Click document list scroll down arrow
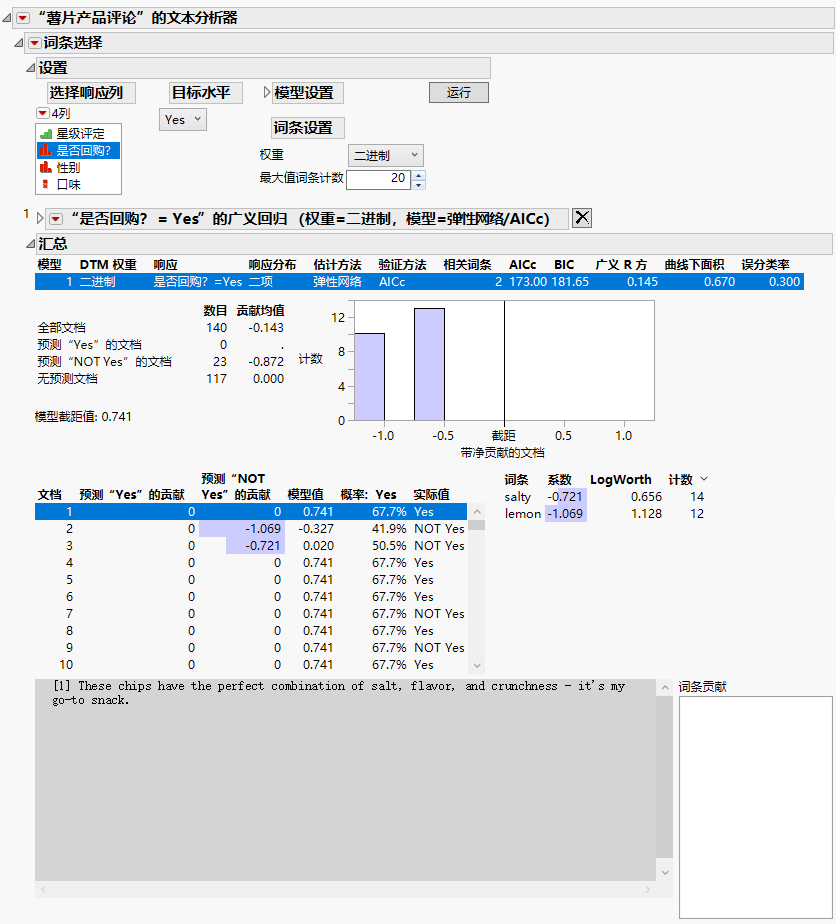The width and height of the screenshot is (836, 924). click(x=477, y=665)
